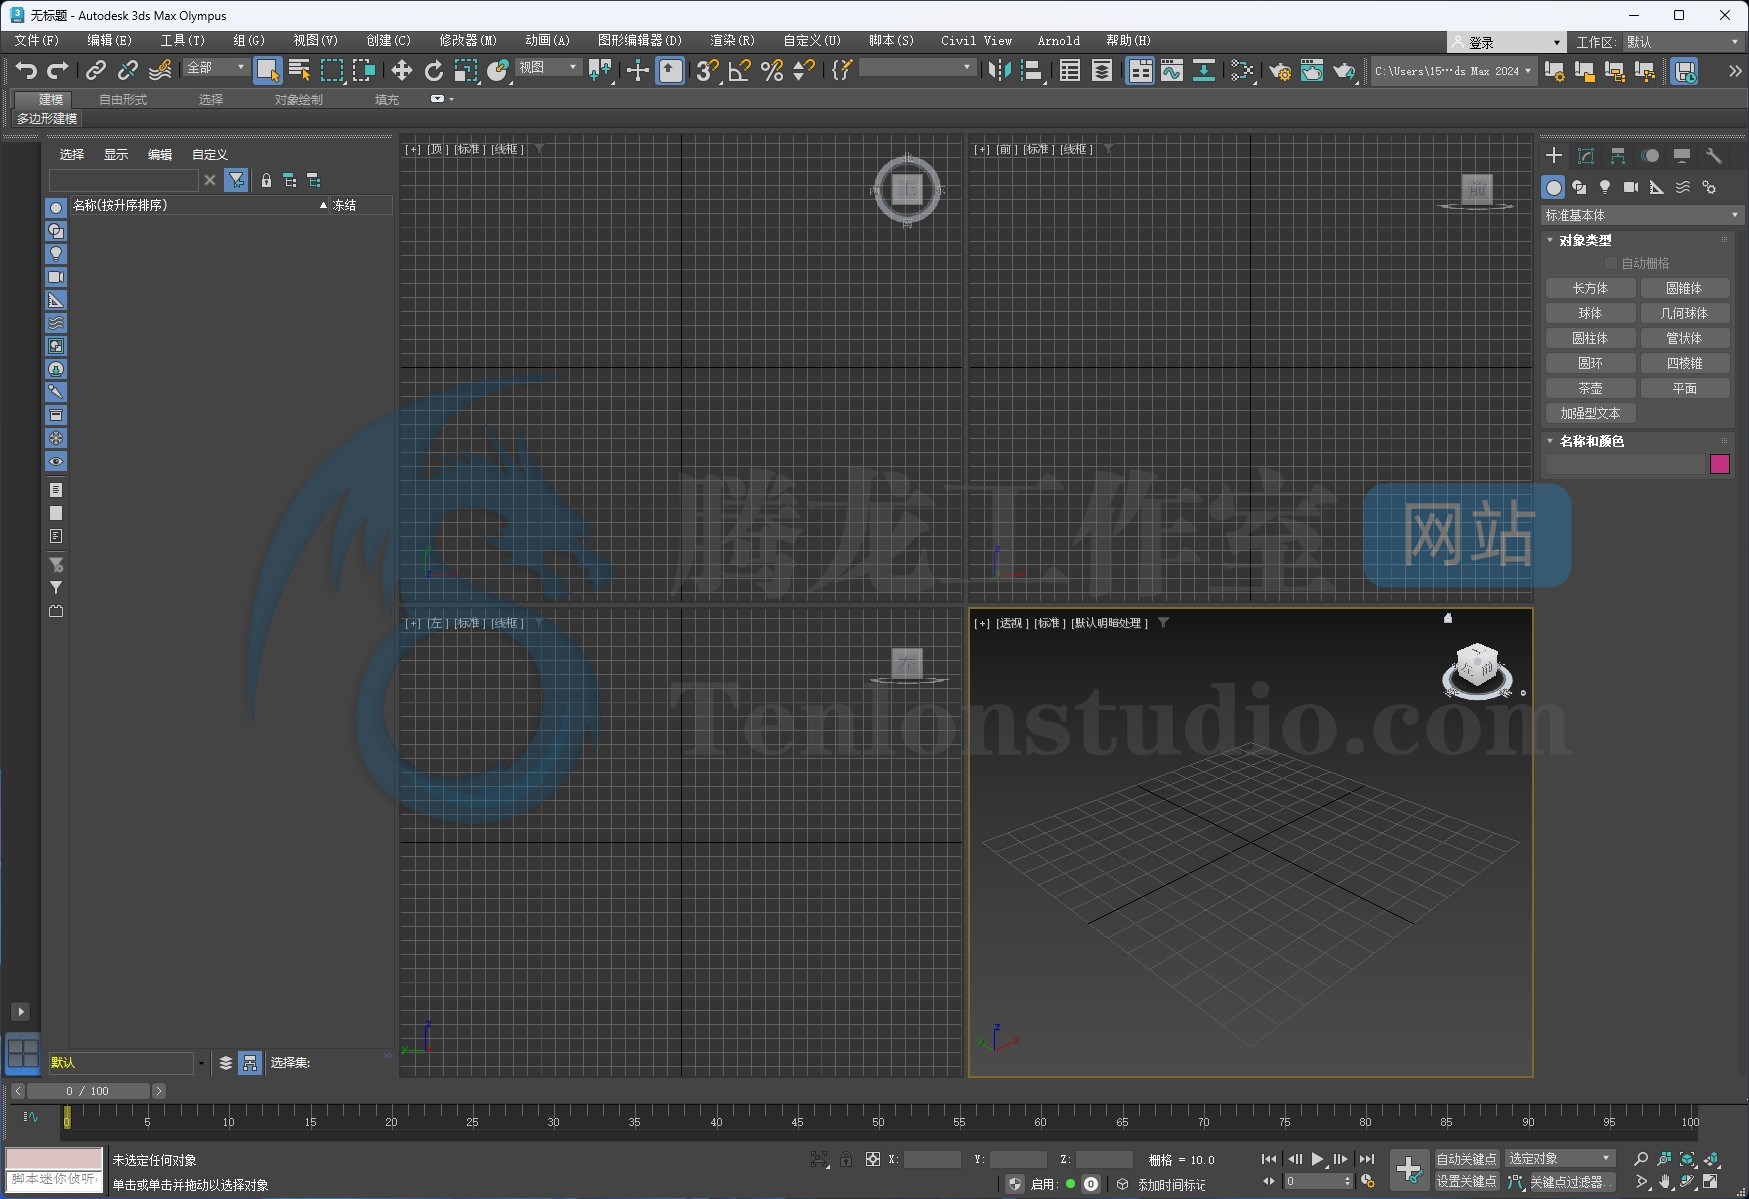Click the Angle Snap toggle icon

739,70
